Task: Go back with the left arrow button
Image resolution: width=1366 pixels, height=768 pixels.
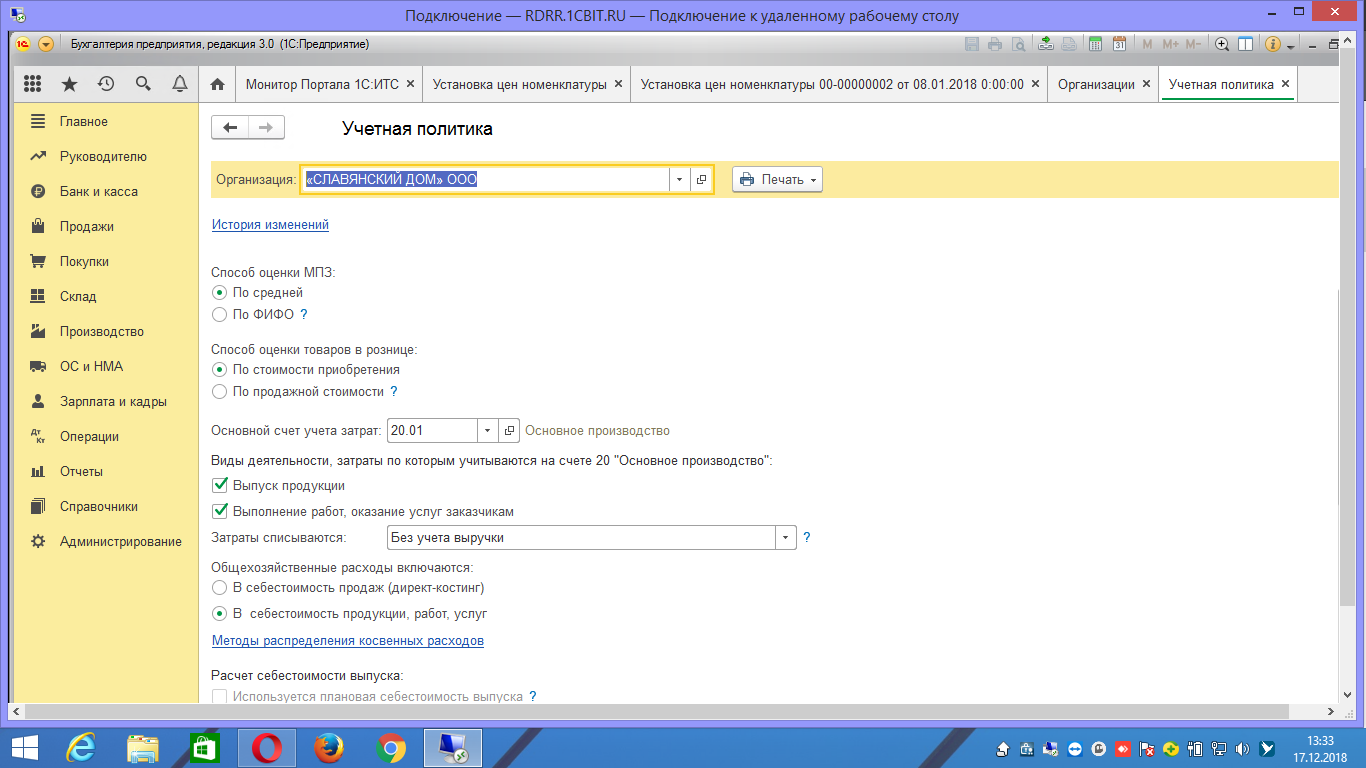Action: [x=230, y=127]
